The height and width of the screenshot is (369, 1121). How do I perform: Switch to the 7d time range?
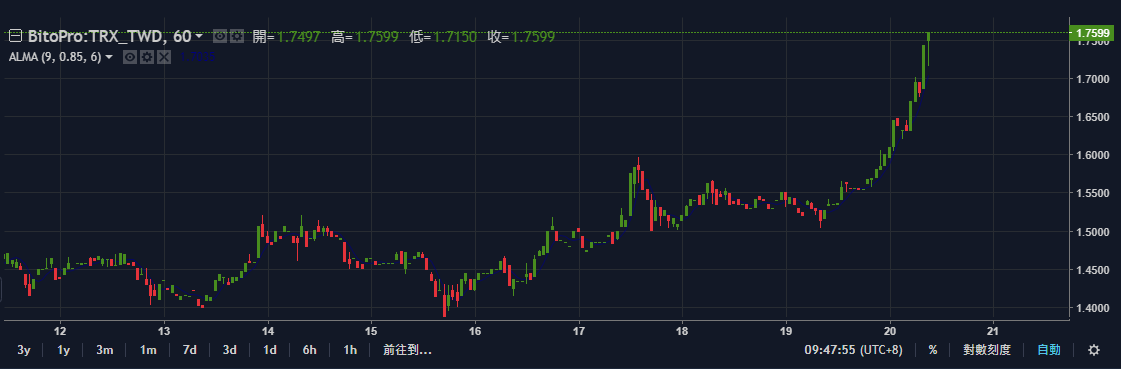[x=189, y=350]
